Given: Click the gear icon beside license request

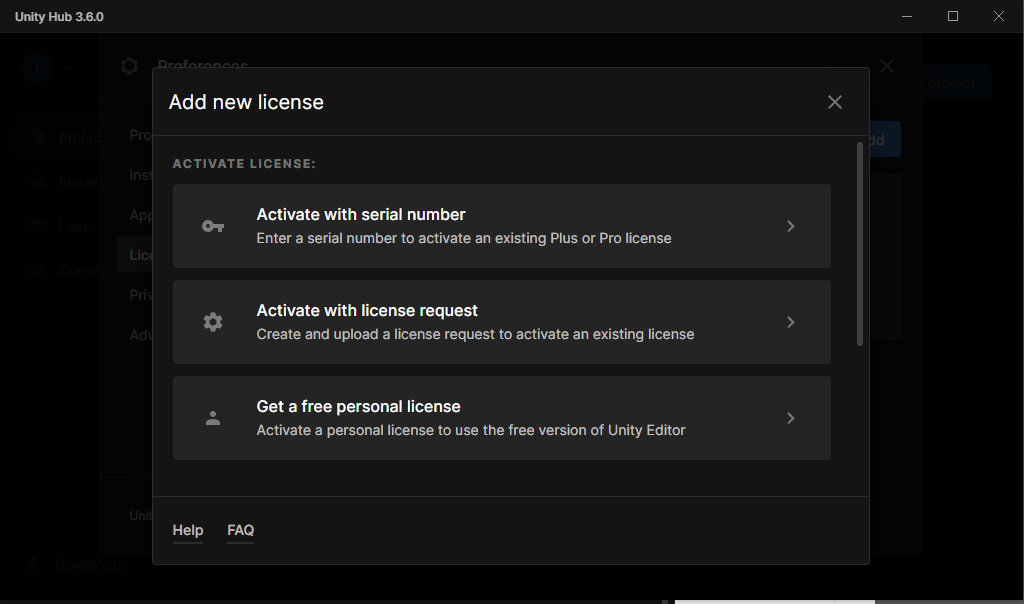Looking at the screenshot, I should pos(213,322).
